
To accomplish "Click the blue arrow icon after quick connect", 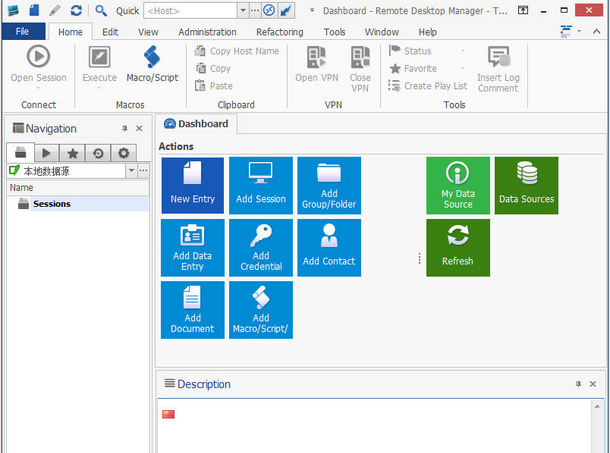I will [x=286, y=11].
